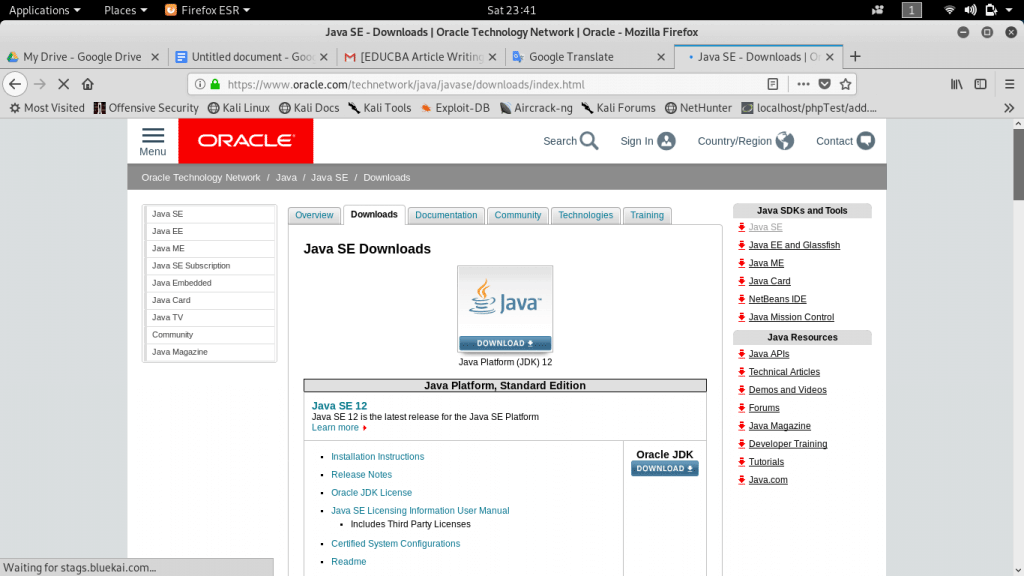The image size is (1024, 576).
Task: Stop page loading with X button
Action: point(64,84)
